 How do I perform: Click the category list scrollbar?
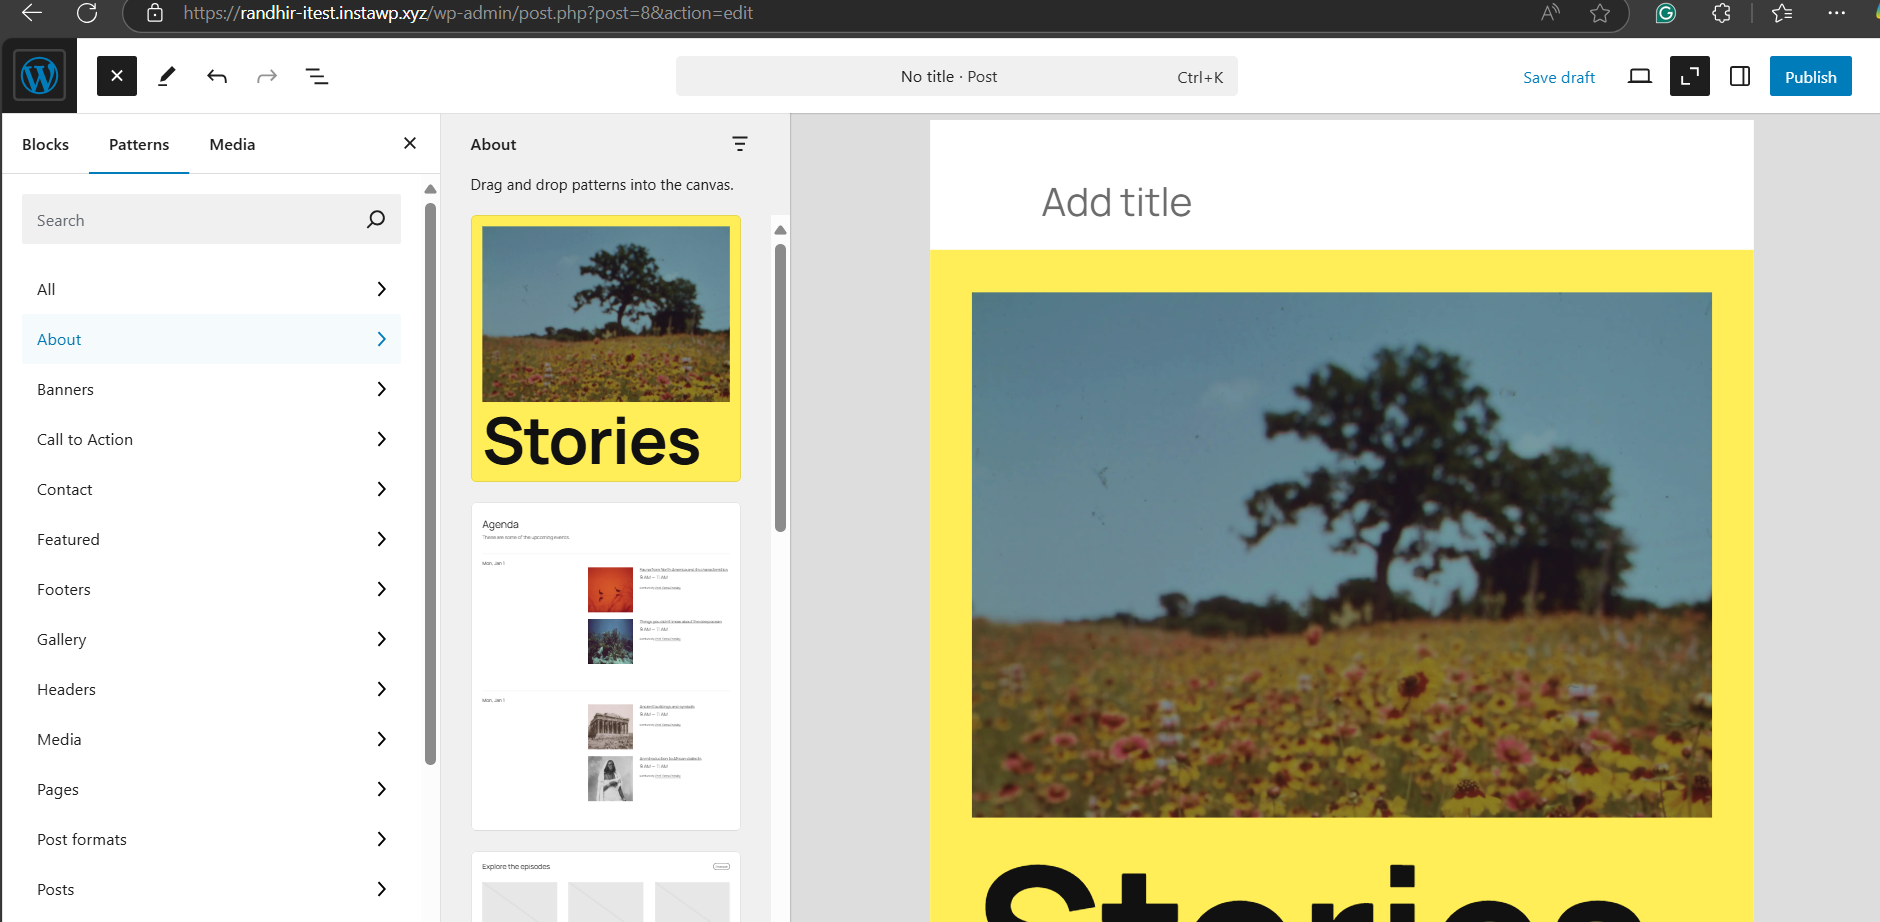coord(430,484)
